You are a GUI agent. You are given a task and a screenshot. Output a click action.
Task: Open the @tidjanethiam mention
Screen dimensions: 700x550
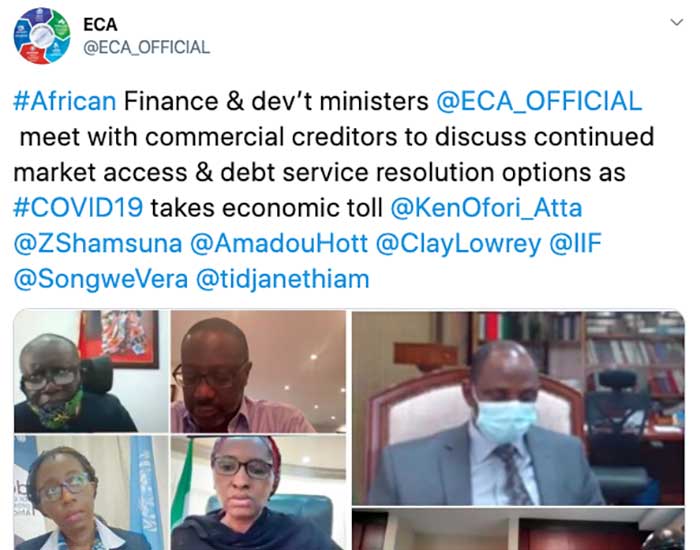pyautogui.click(x=283, y=280)
